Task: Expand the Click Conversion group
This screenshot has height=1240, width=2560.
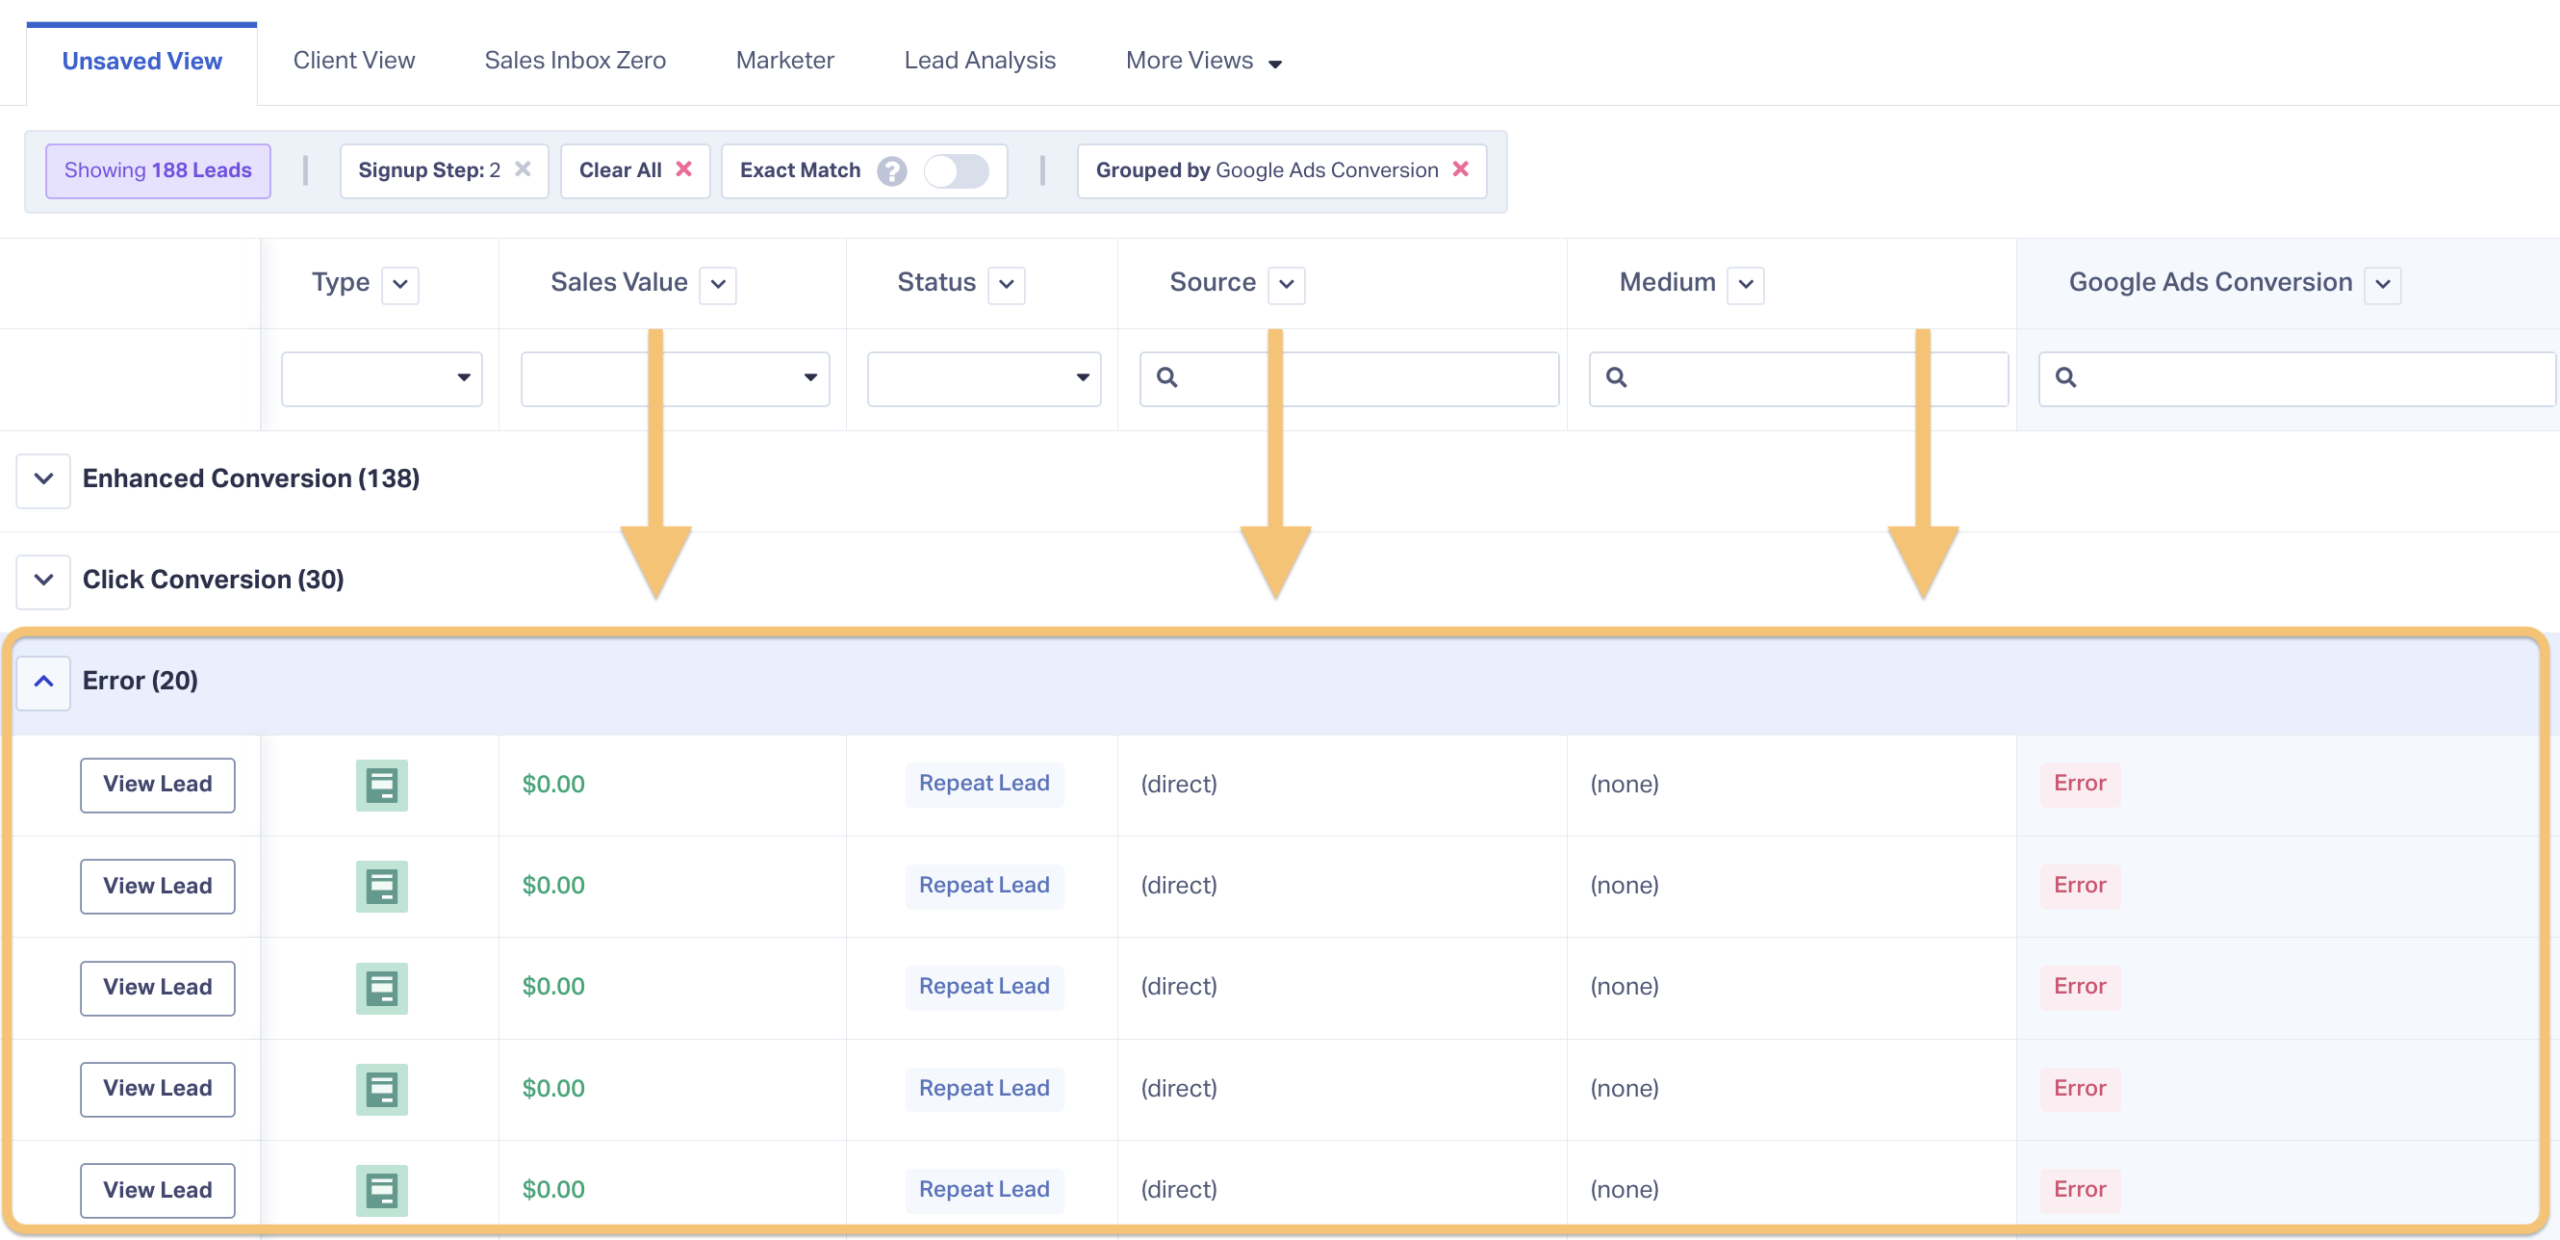Action: (43, 580)
